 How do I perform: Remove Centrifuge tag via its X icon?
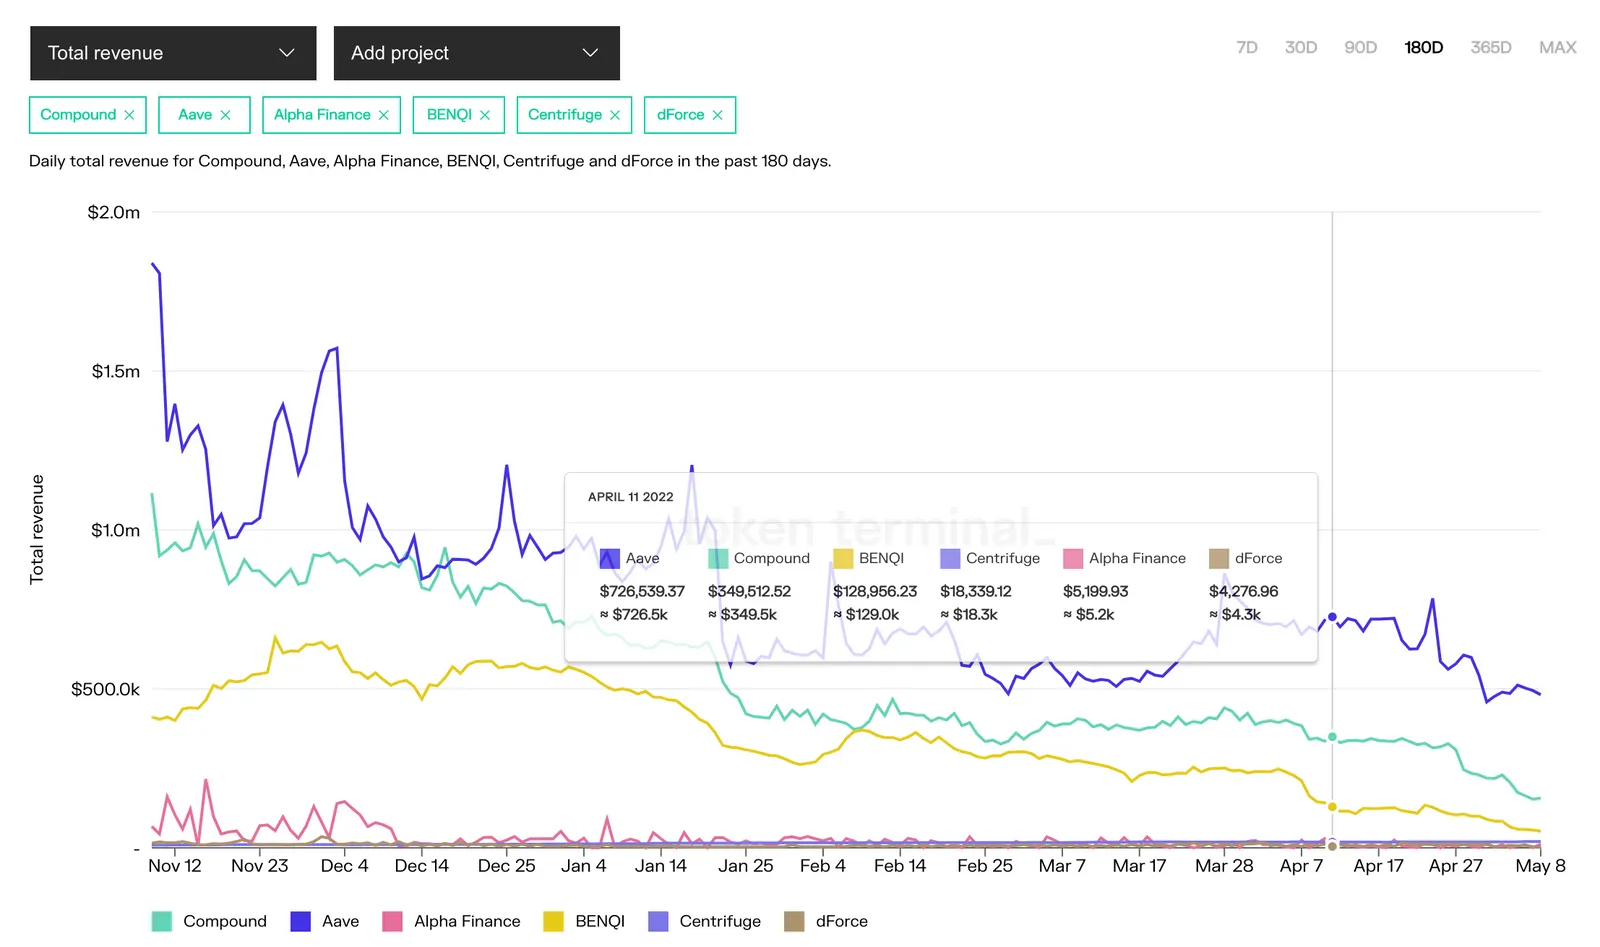pos(615,115)
